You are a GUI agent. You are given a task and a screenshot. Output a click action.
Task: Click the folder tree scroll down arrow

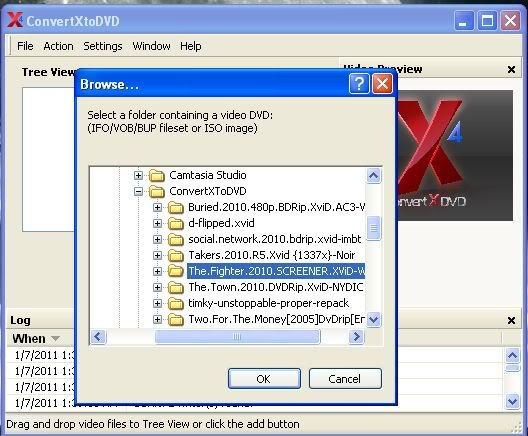[x=374, y=319]
